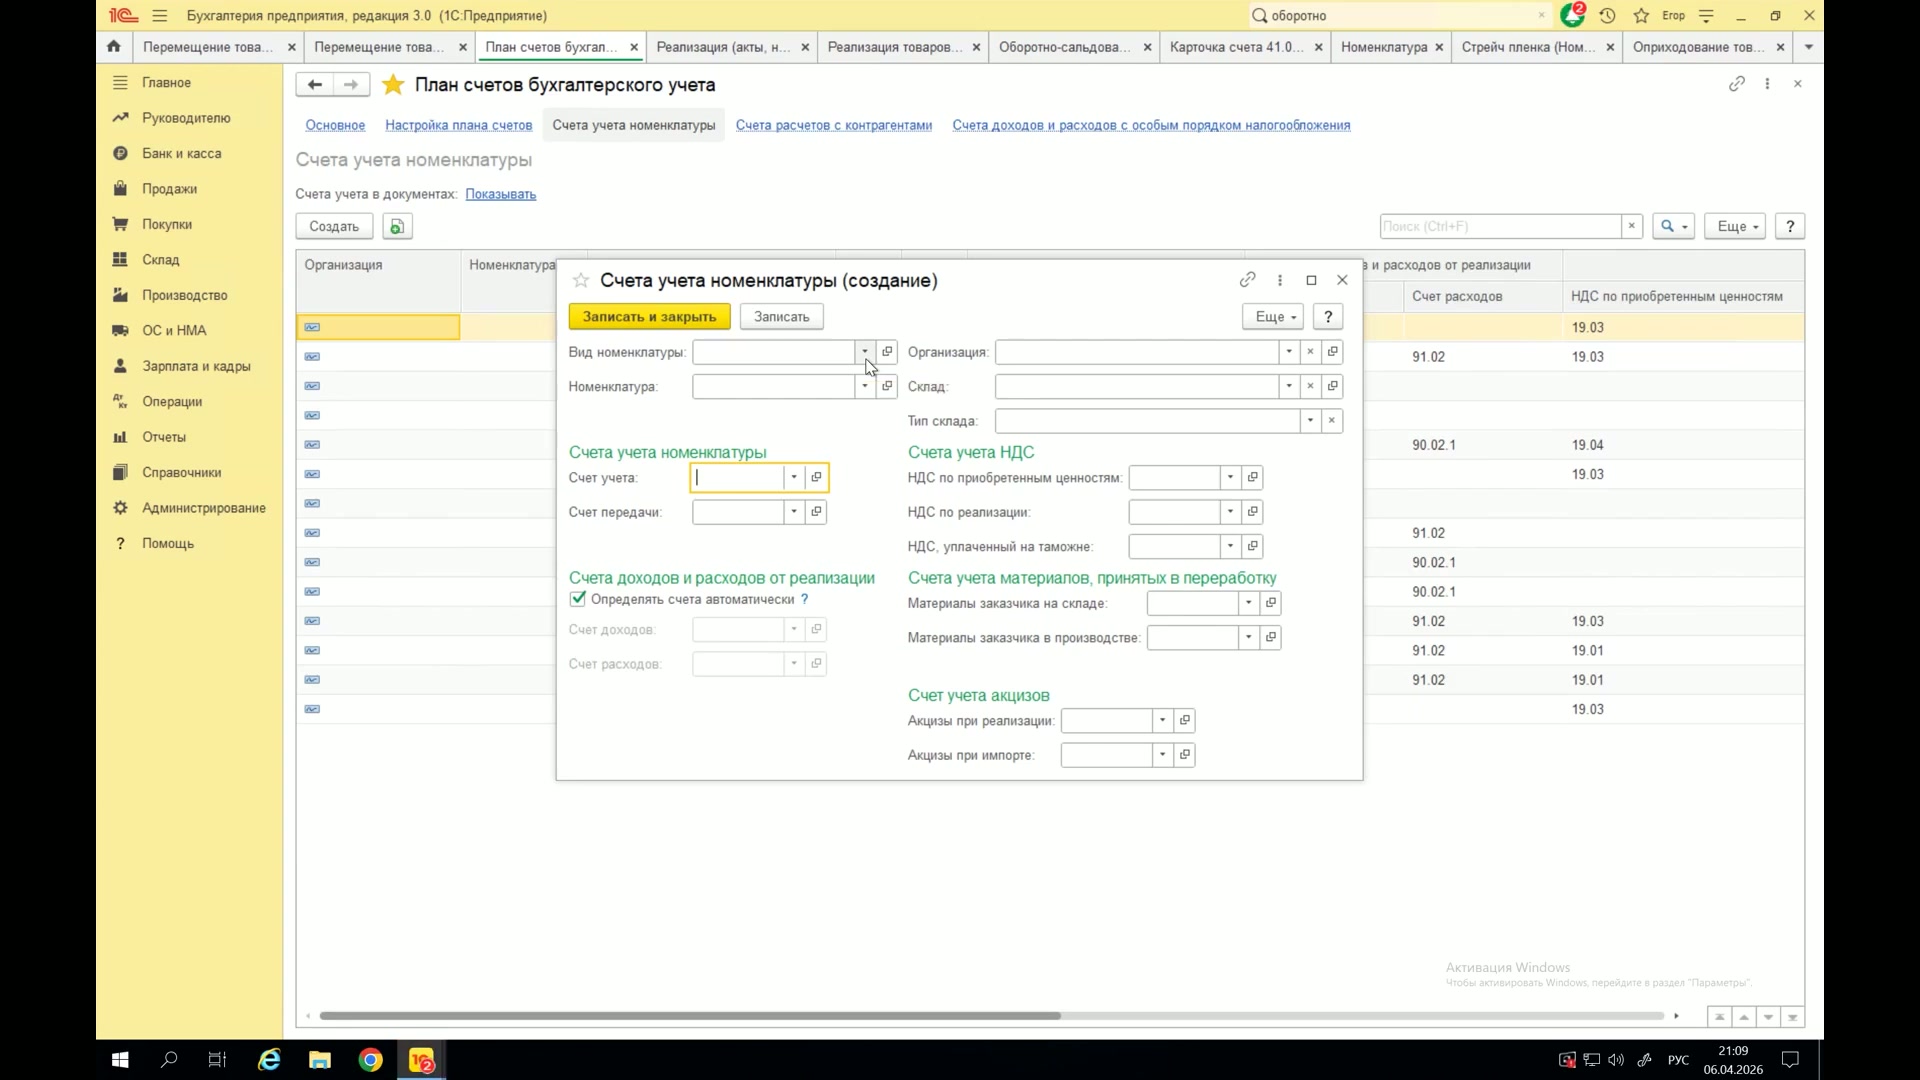Open Продажи section in sidebar
Image resolution: width=1920 pixels, height=1080 pixels.
click(x=169, y=189)
